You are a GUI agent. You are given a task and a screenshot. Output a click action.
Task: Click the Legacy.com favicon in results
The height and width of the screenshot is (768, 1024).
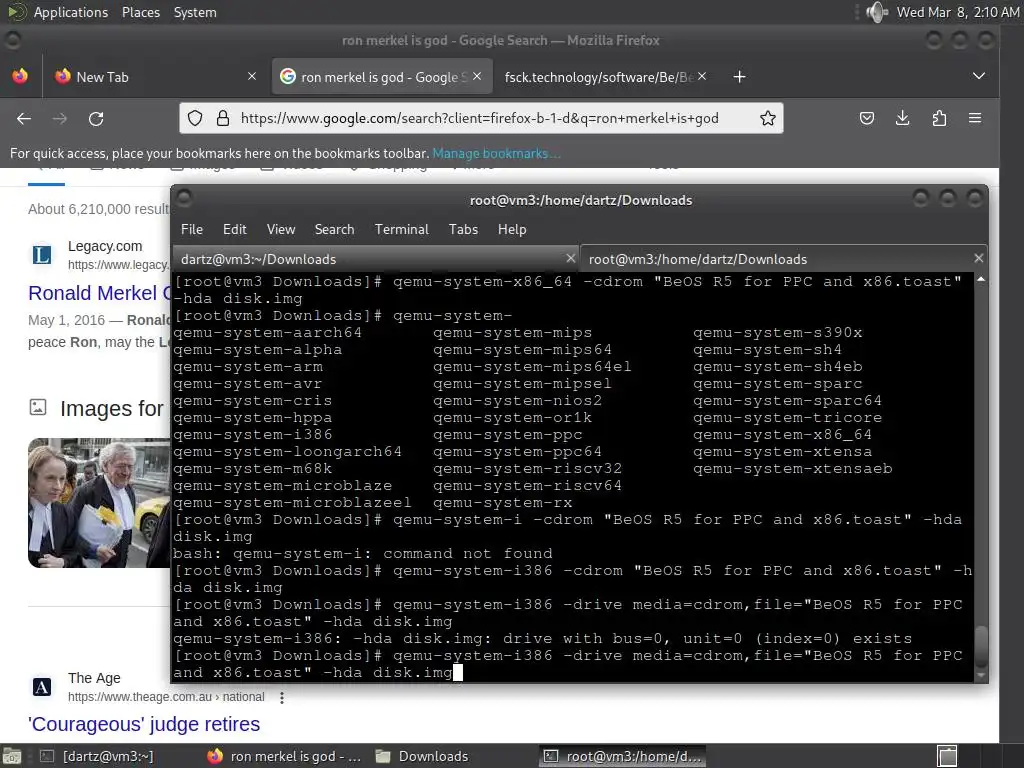pyautogui.click(x=42, y=255)
